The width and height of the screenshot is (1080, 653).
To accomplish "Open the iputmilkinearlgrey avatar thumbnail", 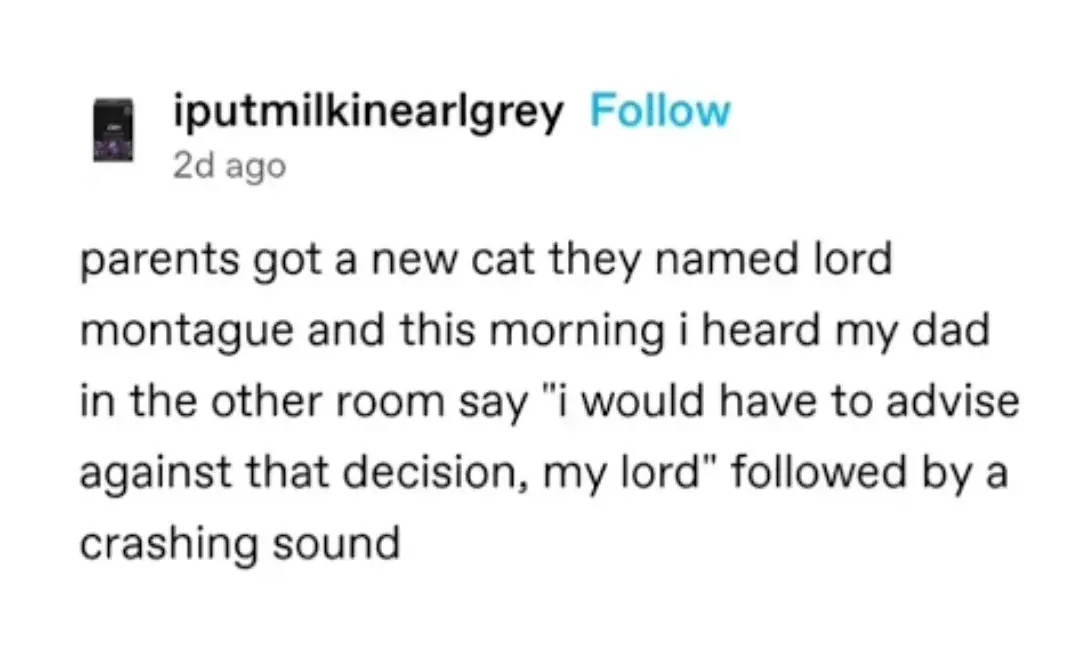I will pos(114,130).
